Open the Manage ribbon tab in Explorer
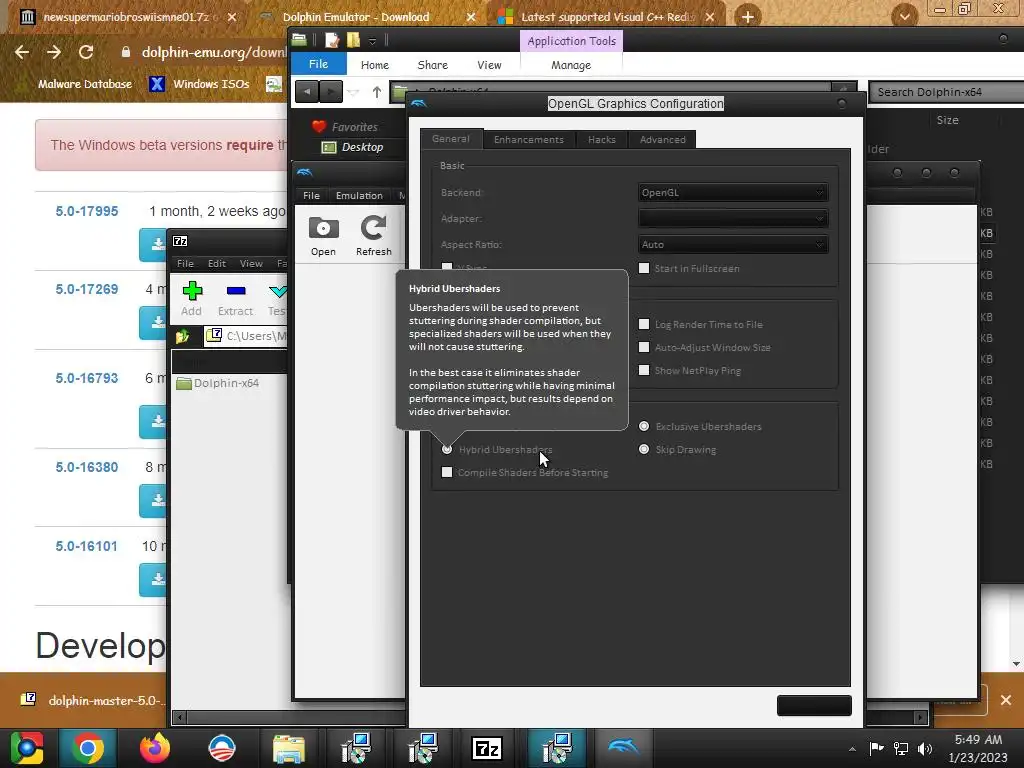This screenshot has height=768, width=1024. (x=571, y=65)
